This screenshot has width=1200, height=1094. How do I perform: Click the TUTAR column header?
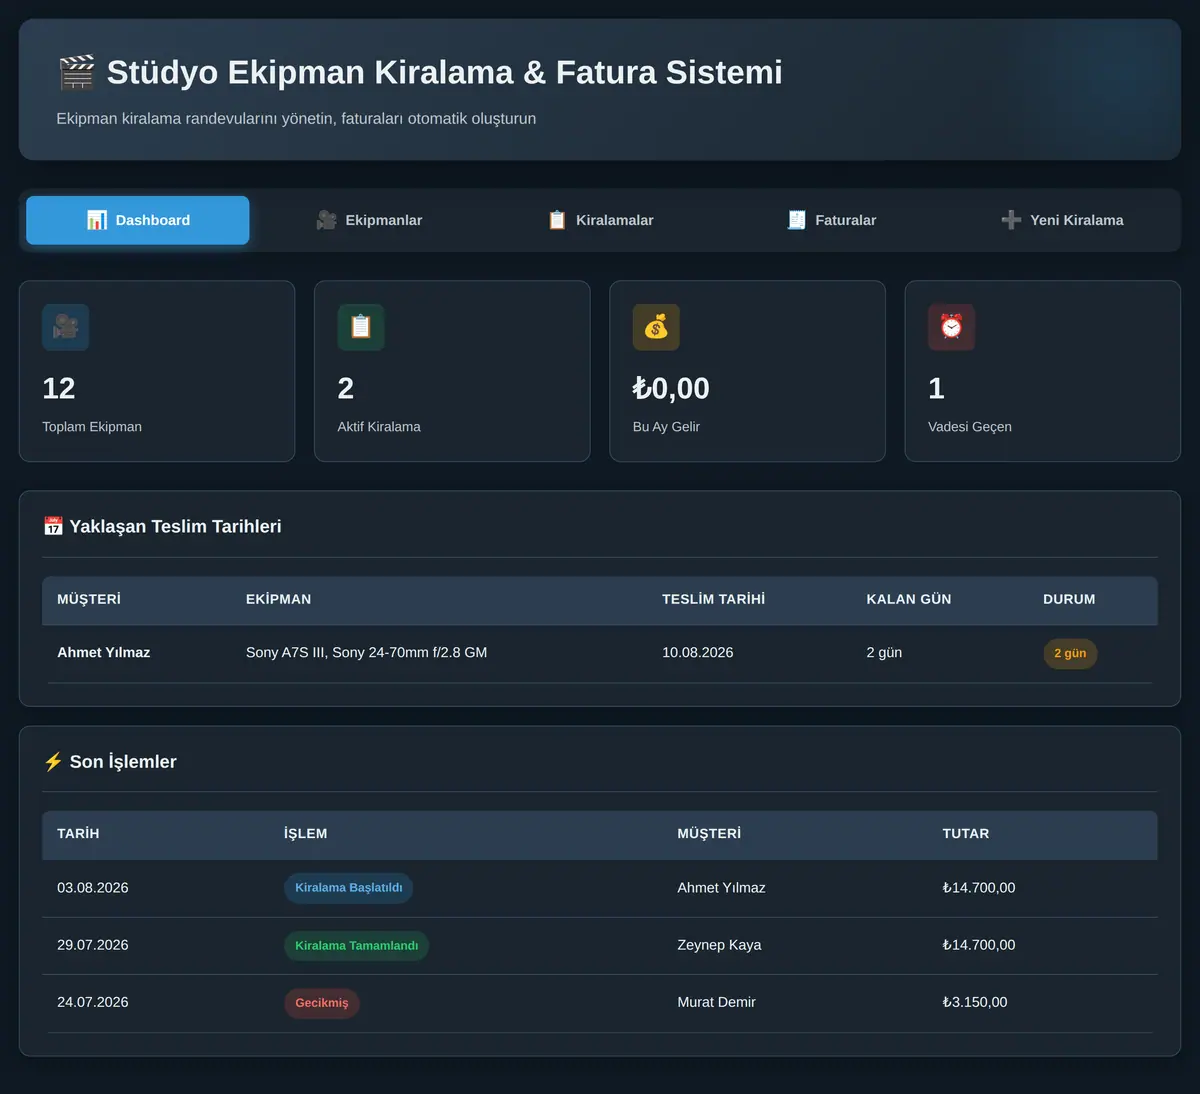[x=966, y=833]
